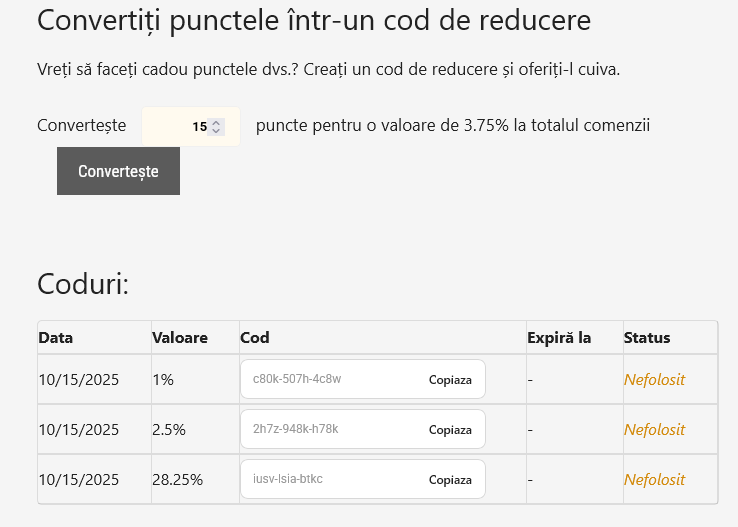Screen dimensions: 738x527
Task: Increase points with the stepper up arrow
Action: point(217,123)
